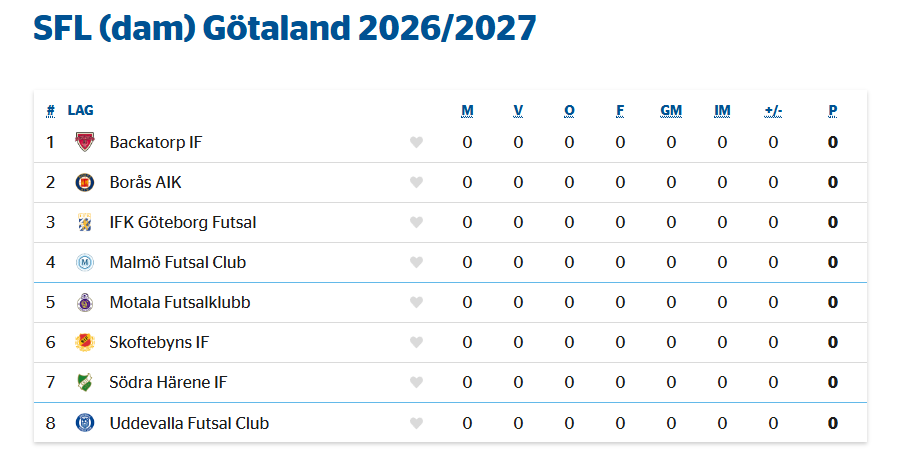Click the Motala Futsalklubb crest
This screenshot has height=467, width=902.
85,303
